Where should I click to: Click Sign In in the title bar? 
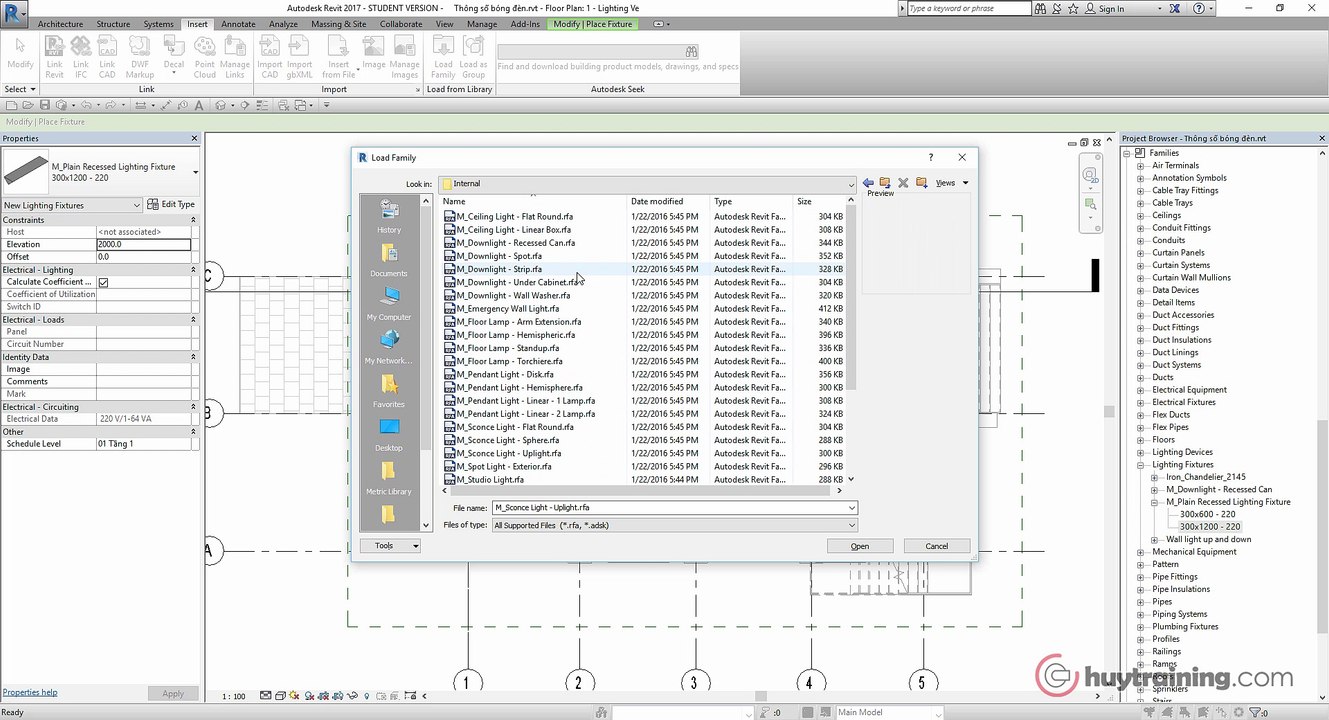click(x=1111, y=9)
